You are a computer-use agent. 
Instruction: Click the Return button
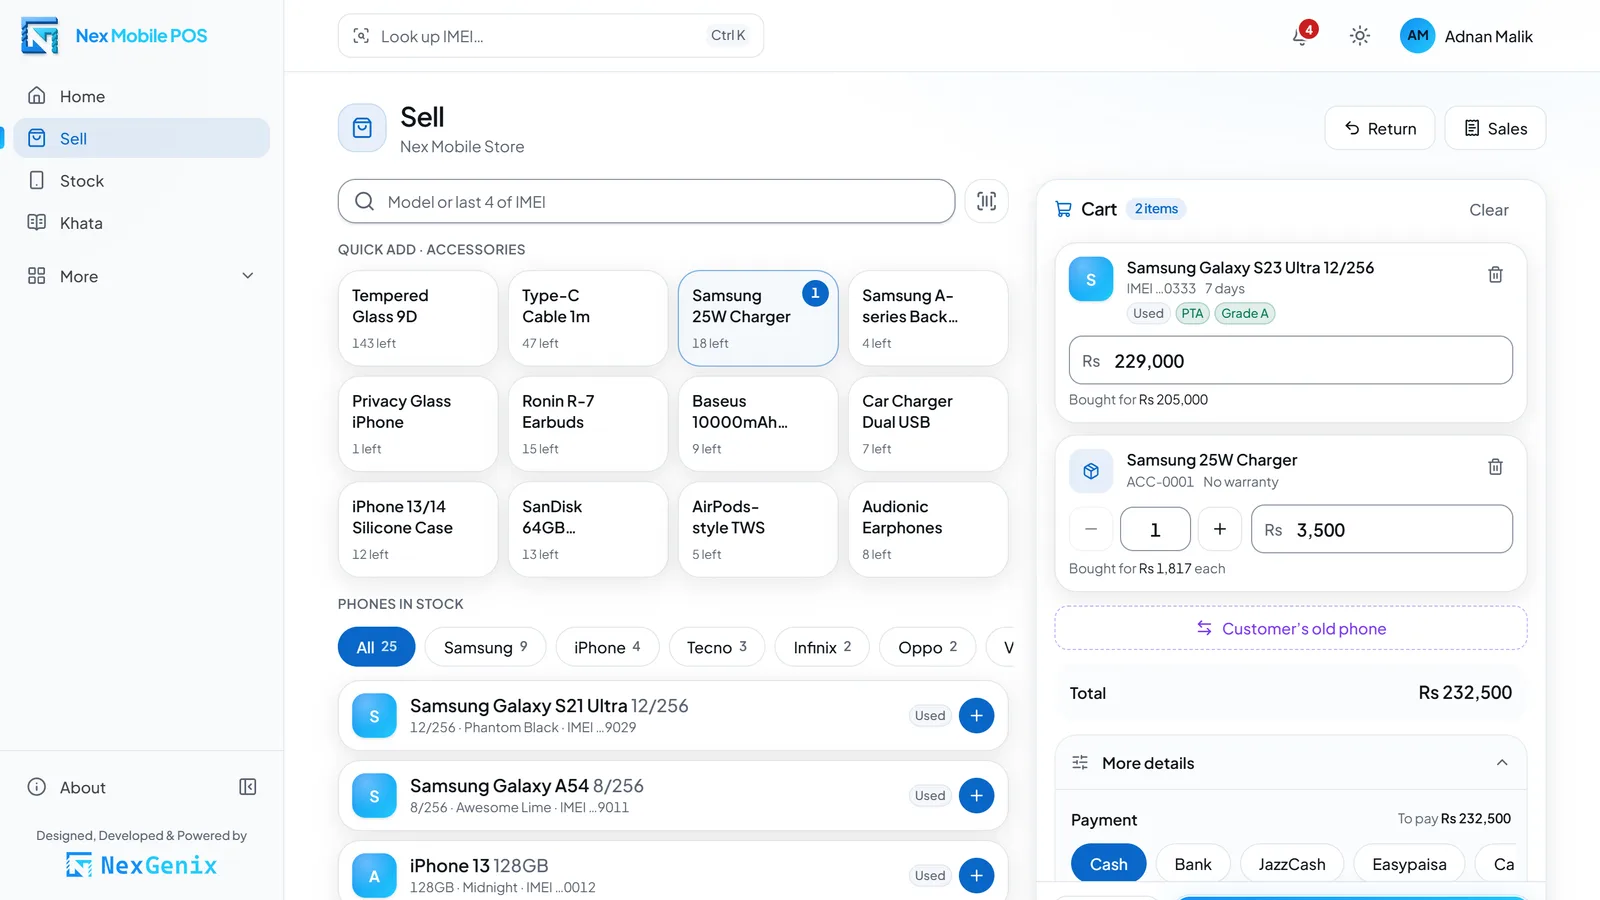[x=1380, y=128]
